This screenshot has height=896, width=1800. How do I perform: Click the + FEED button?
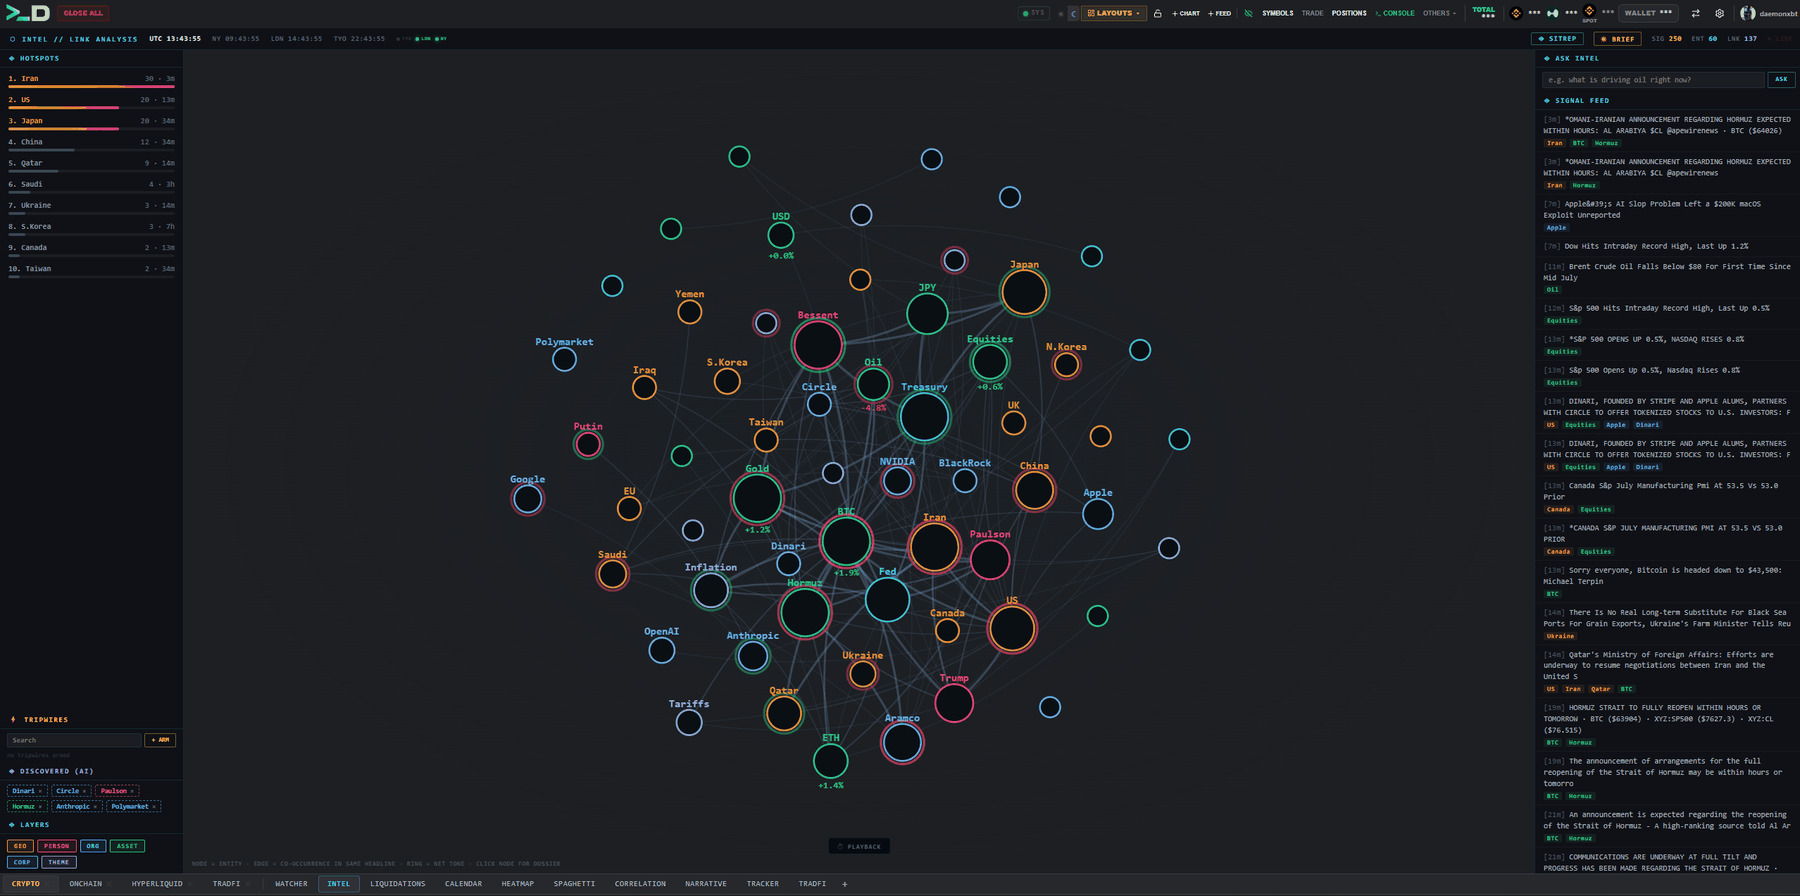(1219, 13)
